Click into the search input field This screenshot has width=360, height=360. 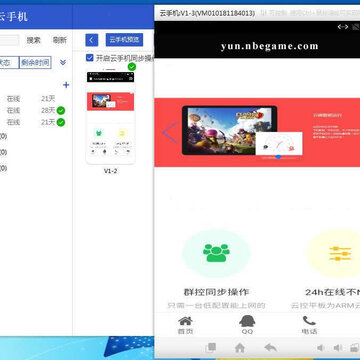[x=9, y=40]
